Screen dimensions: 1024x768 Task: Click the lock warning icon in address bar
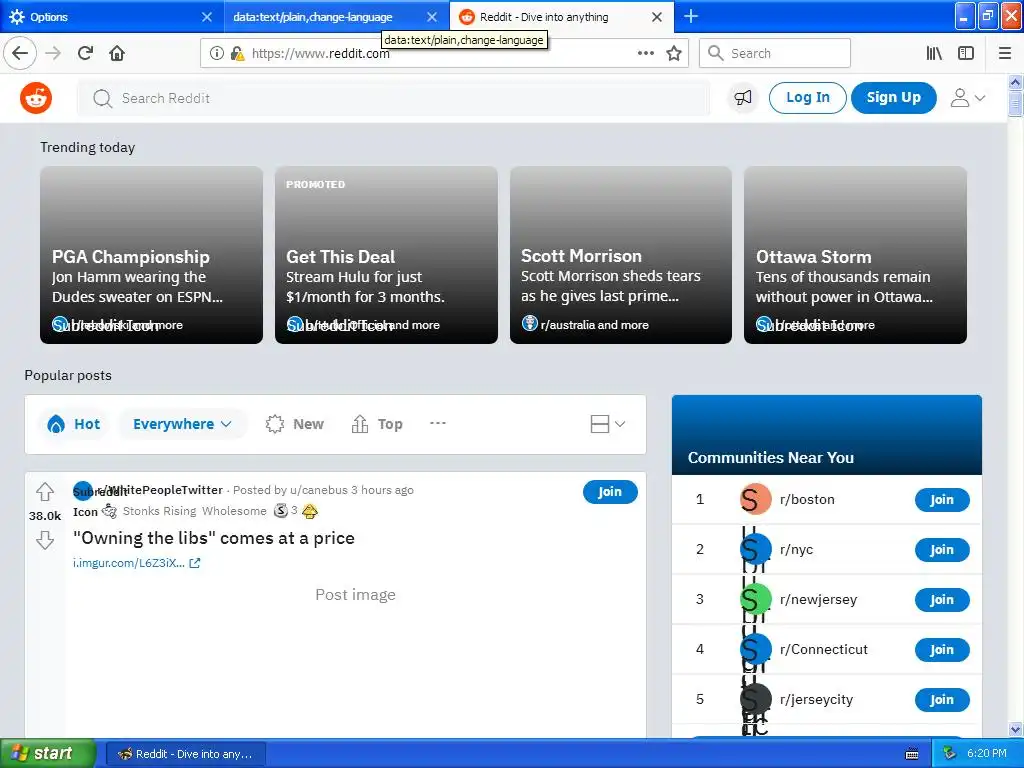point(237,53)
